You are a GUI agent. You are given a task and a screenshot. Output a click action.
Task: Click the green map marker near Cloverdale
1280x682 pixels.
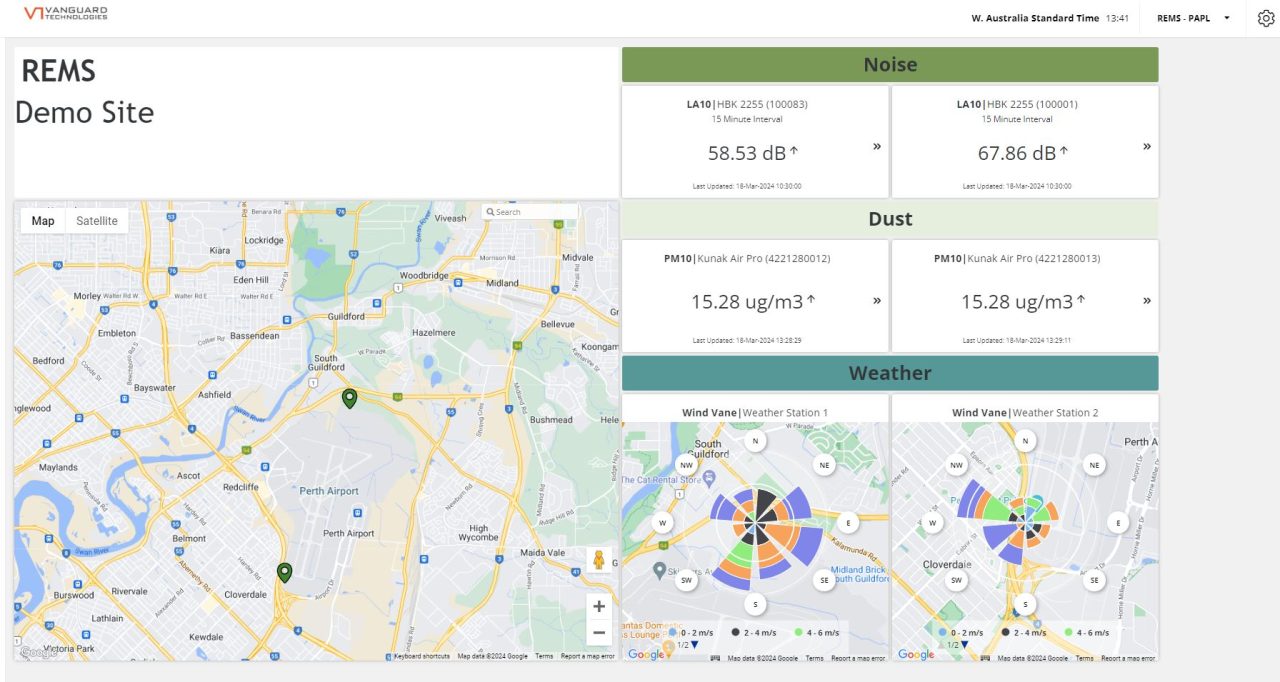pos(287,572)
